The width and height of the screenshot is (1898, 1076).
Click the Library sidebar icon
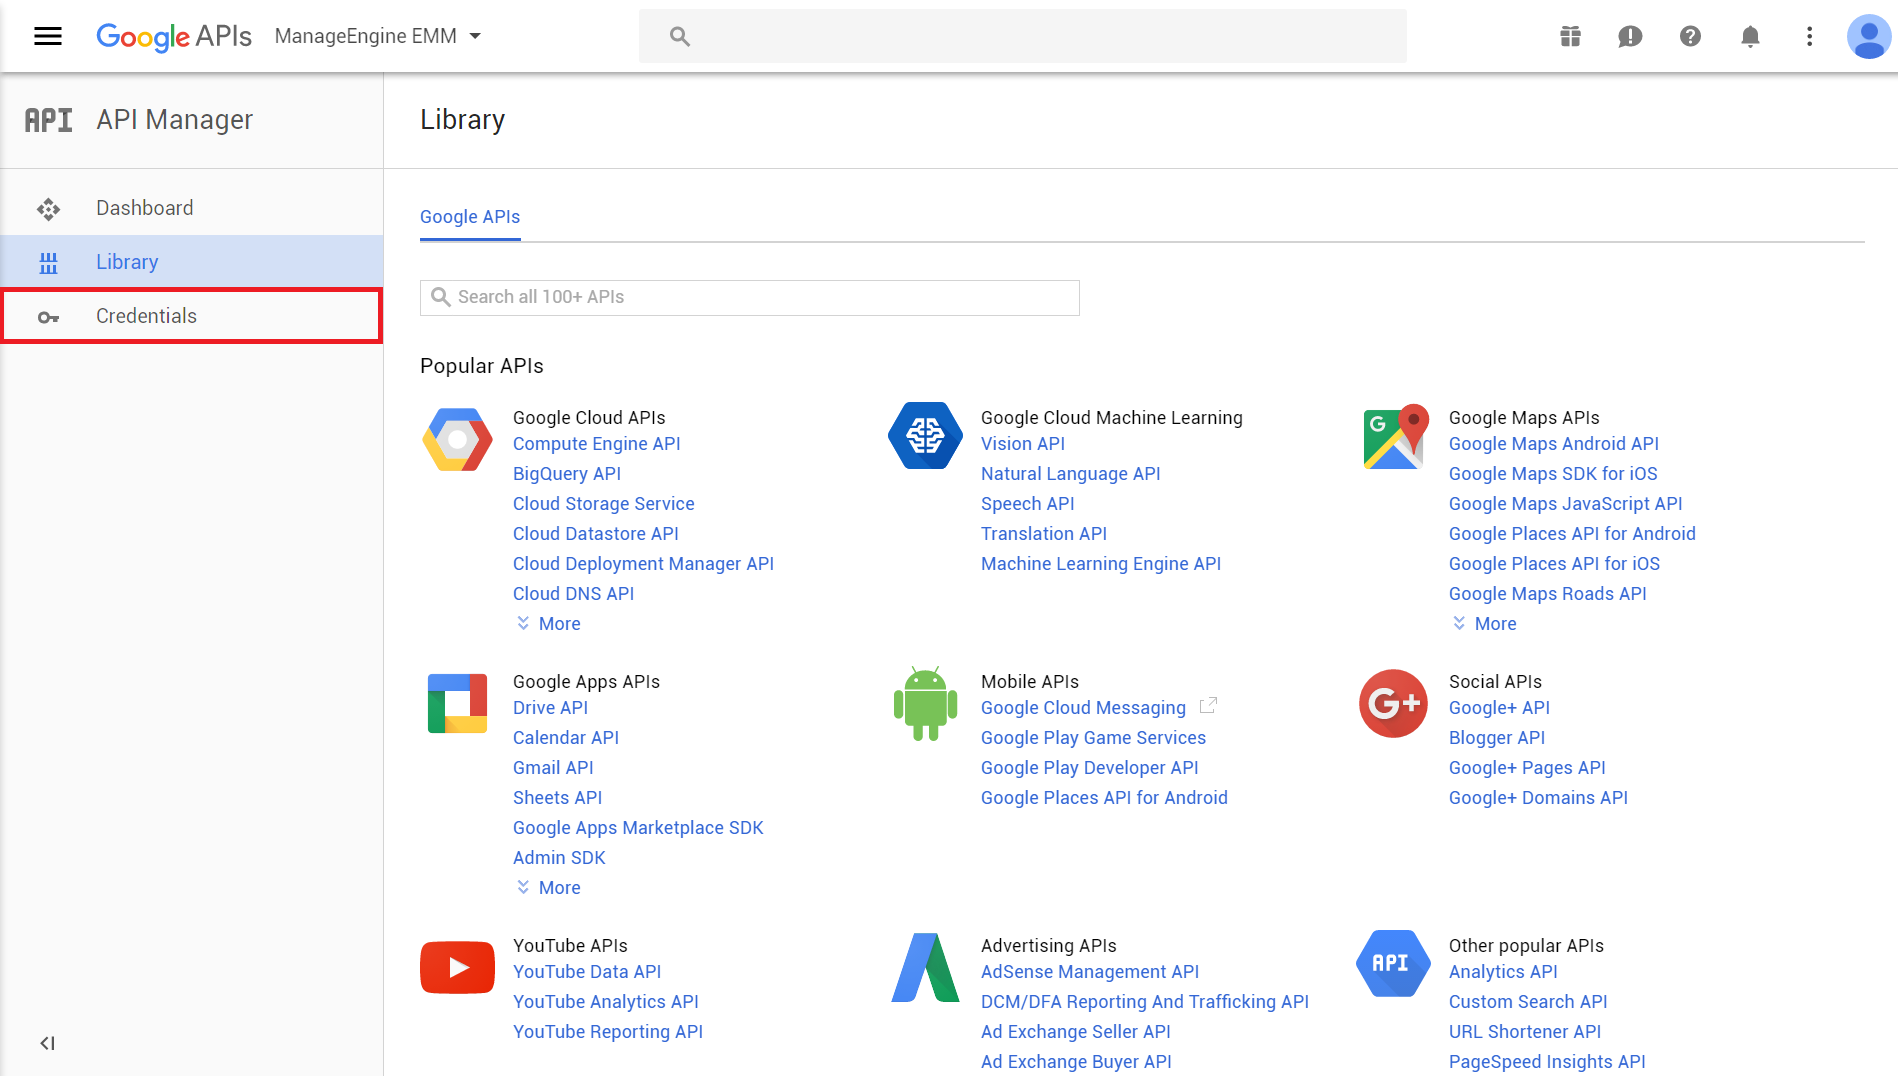point(48,263)
